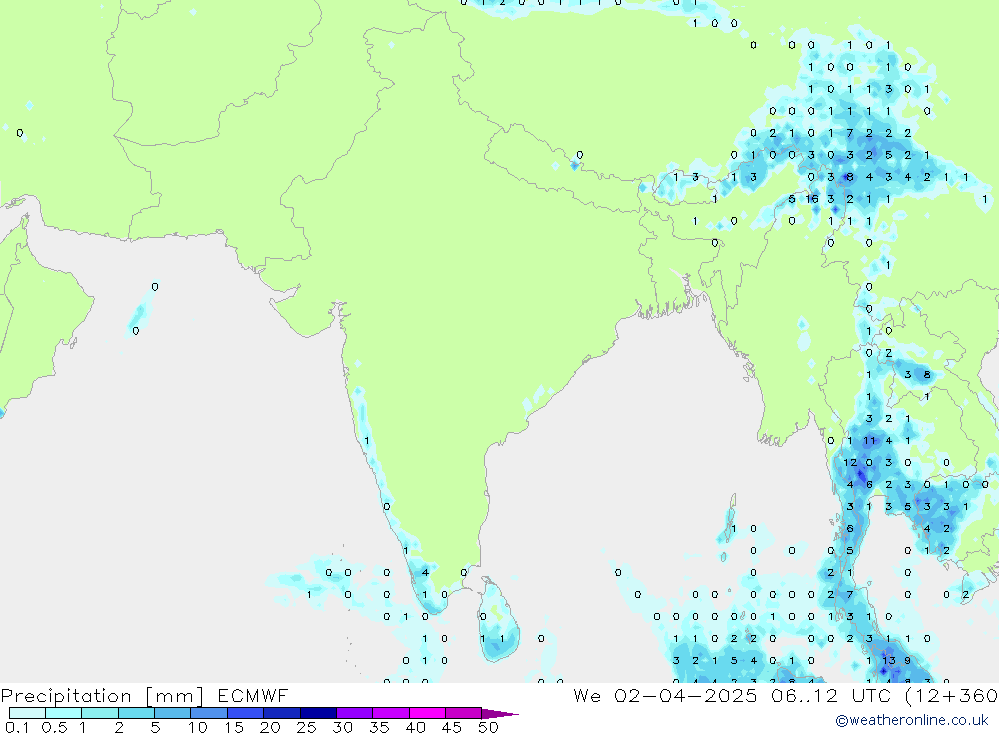Click the legend arrow tip above 50
This screenshot has height=733, width=1000.
click(x=501, y=713)
